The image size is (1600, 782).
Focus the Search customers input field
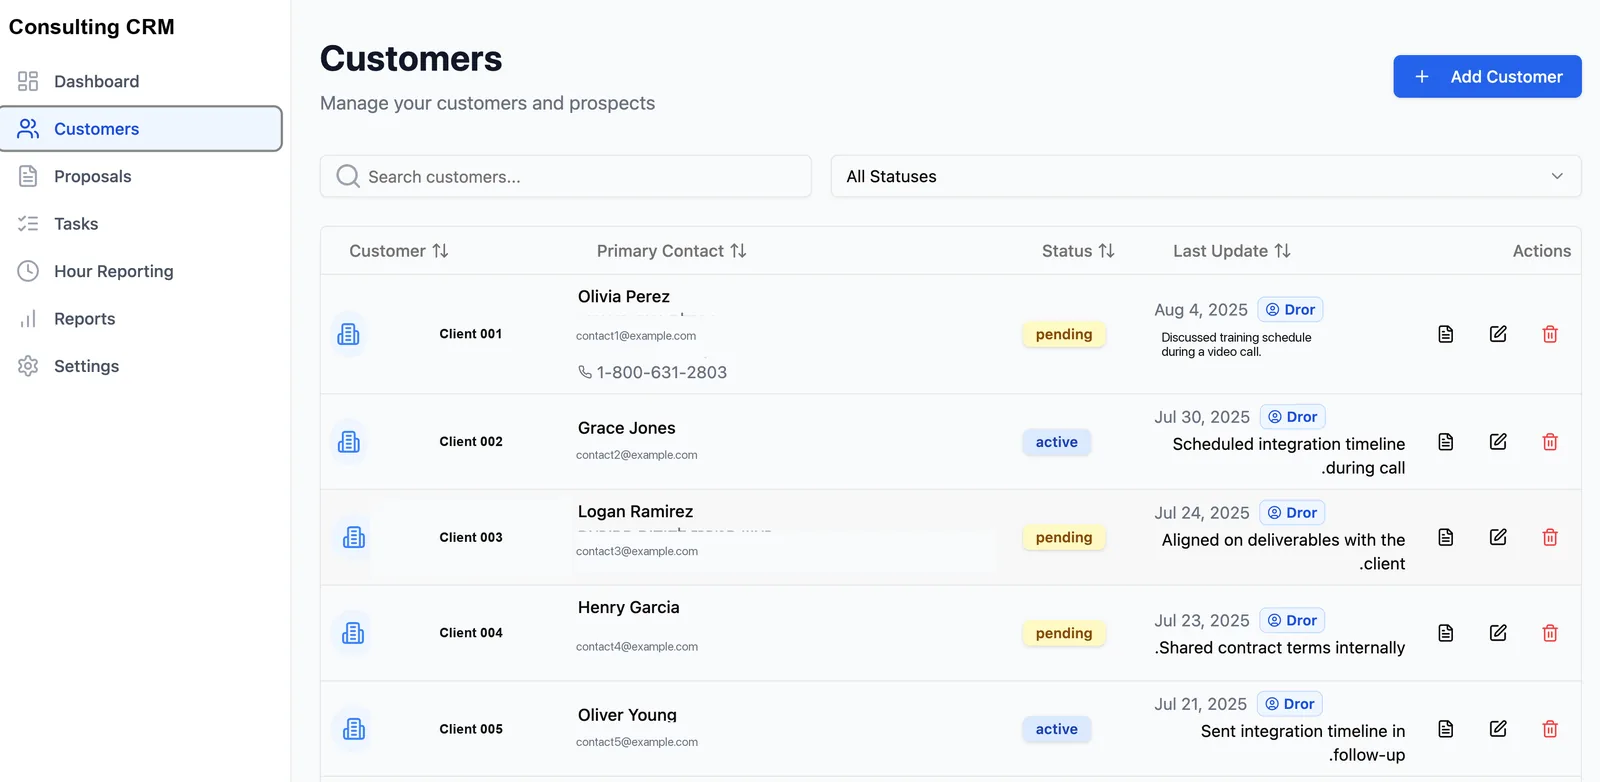566,176
